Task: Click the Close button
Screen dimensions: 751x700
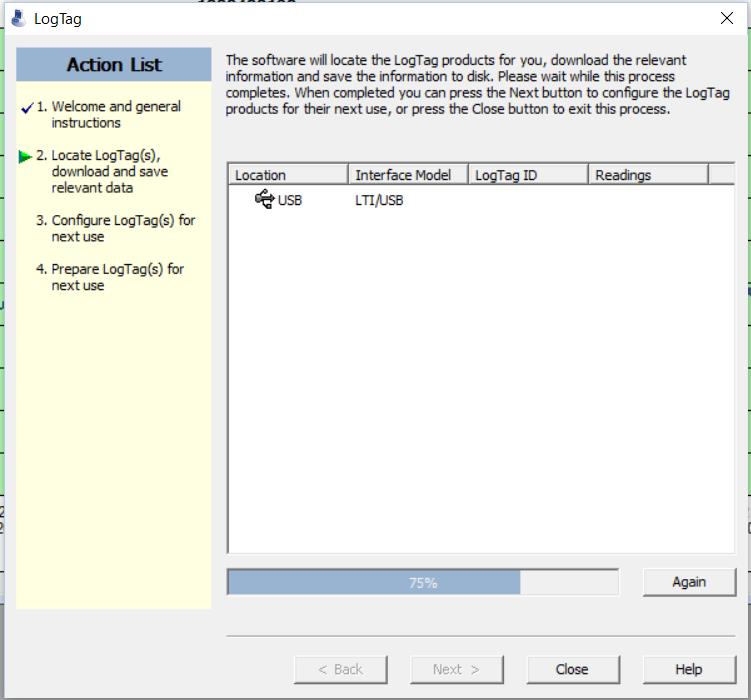Action: pyautogui.click(x=573, y=669)
